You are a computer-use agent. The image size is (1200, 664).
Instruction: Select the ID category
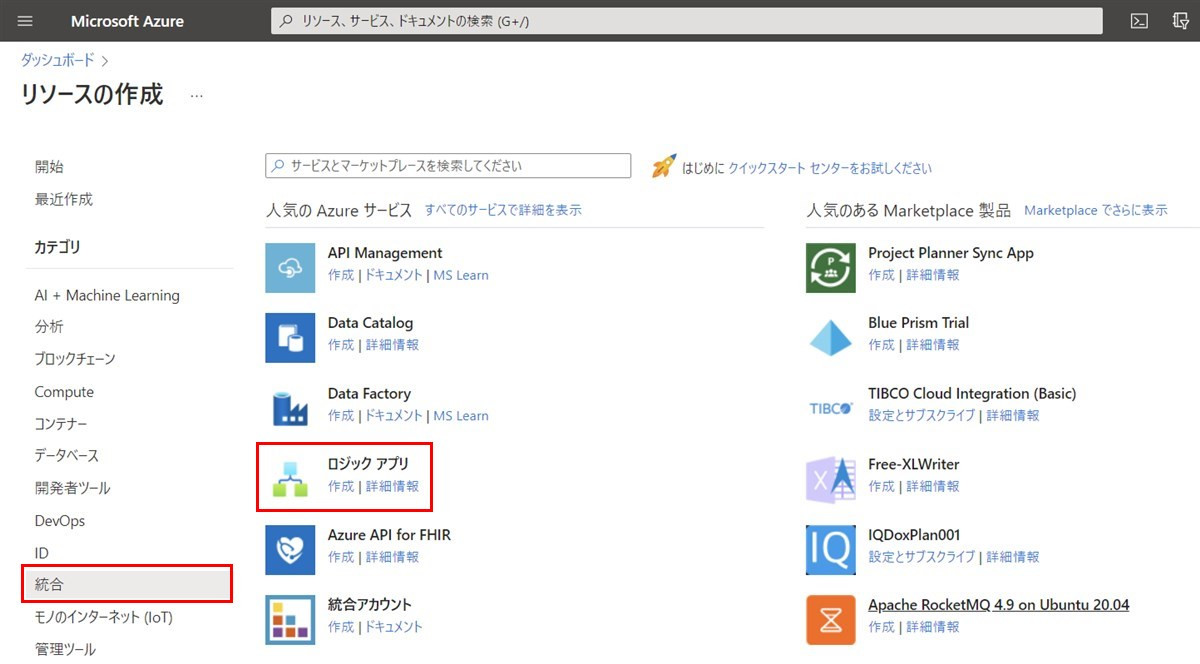point(42,553)
